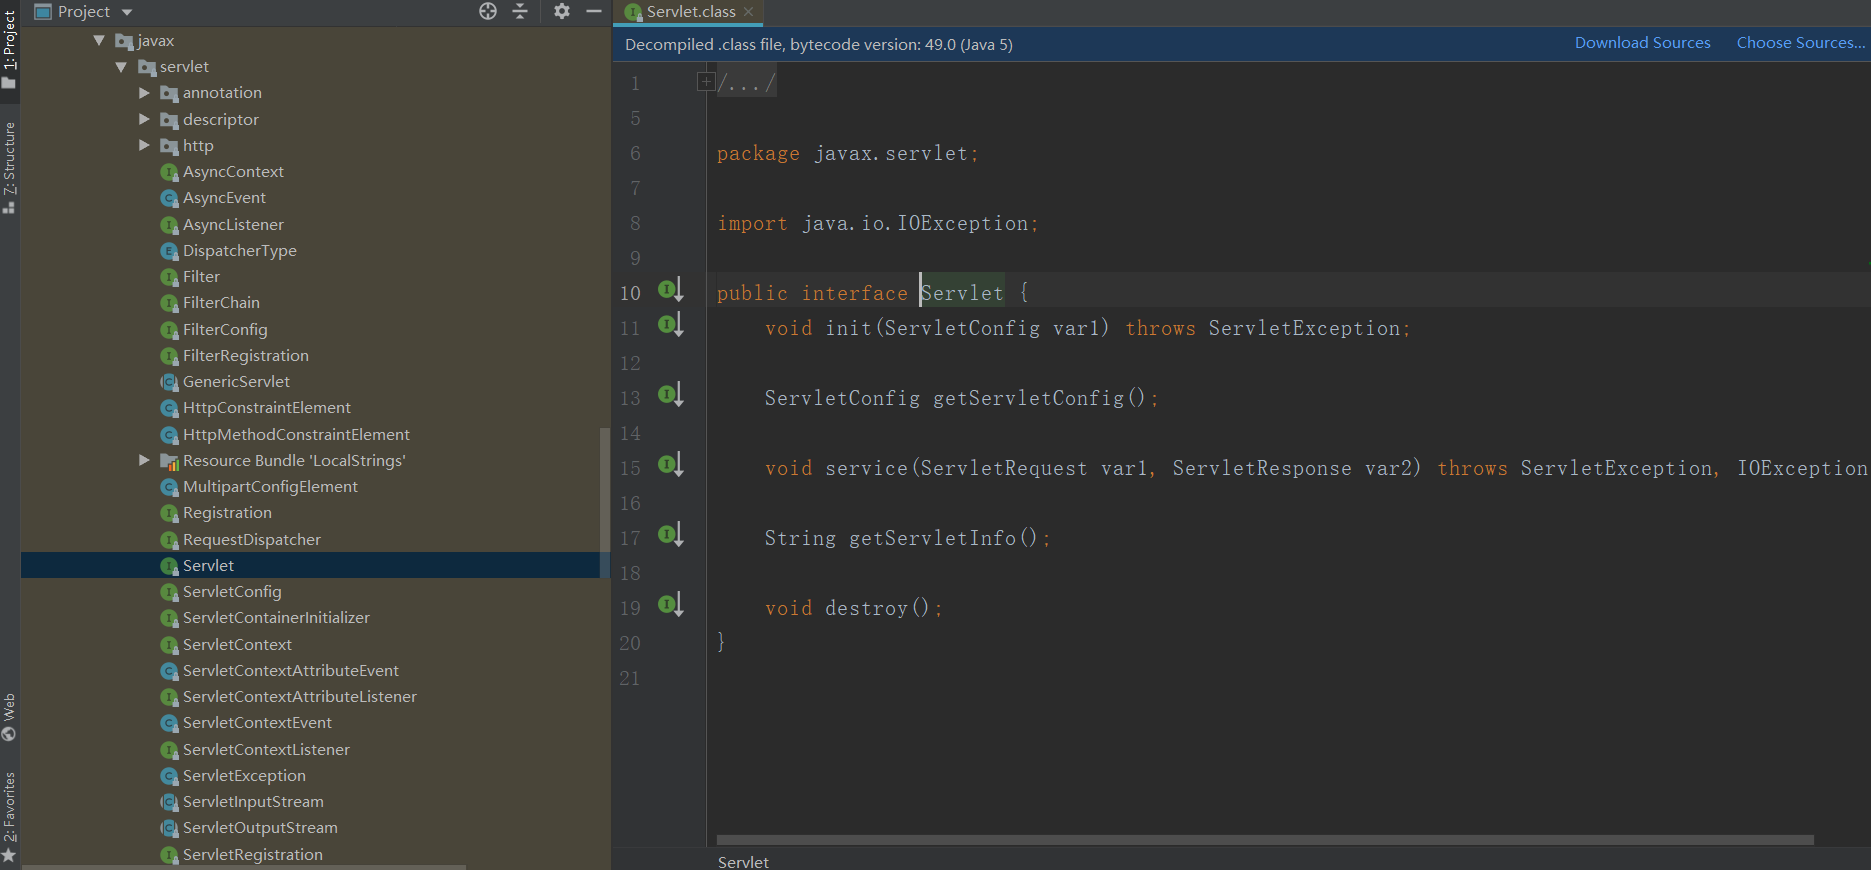The image size is (1871, 870).
Task: Expand the http package
Action: click(144, 145)
